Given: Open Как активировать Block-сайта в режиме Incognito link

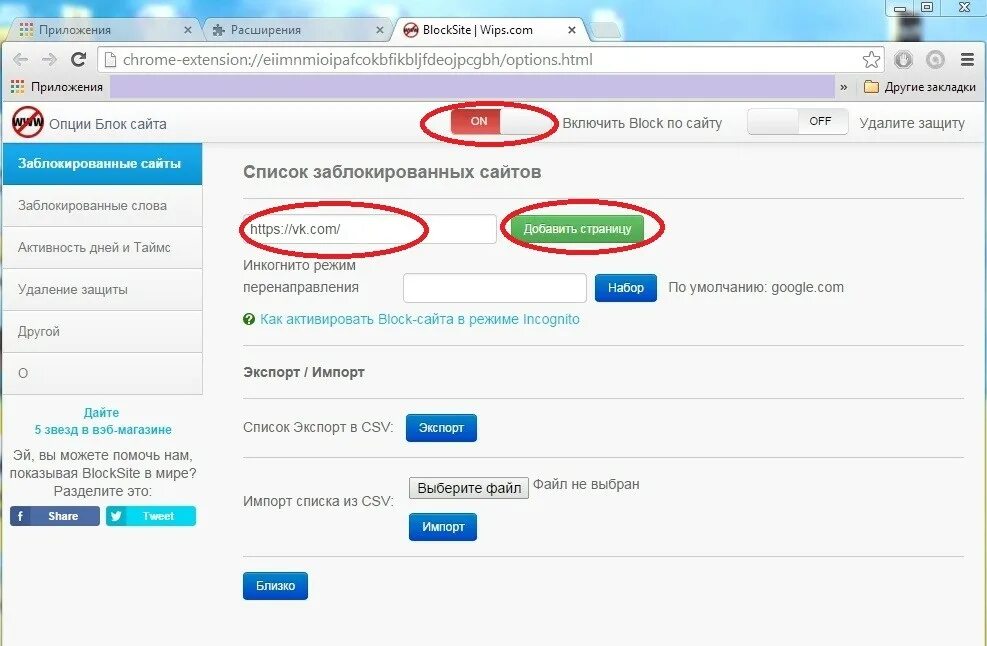Looking at the screenshot, I should point(419,319).
